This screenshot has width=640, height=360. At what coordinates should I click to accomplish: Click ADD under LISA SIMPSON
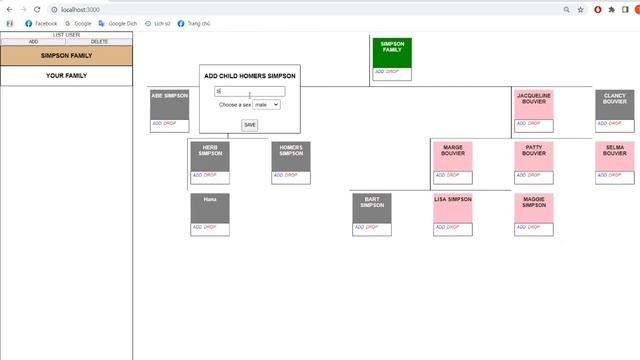click(440, 227)
